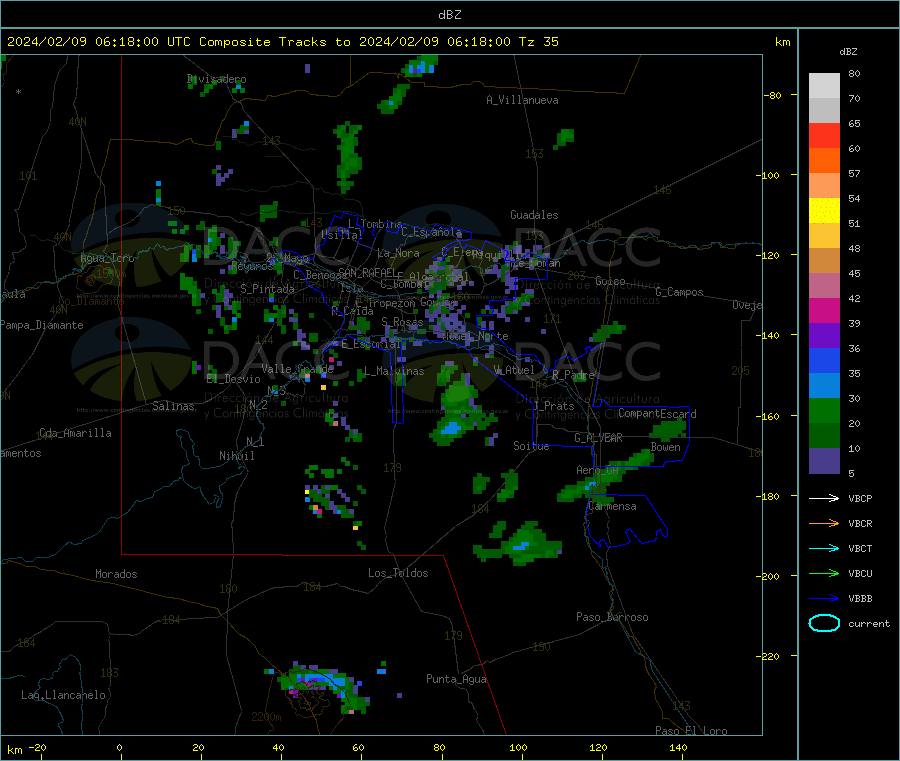
Task: Click the J_Prats map label
Action: (x=553, y=406)
